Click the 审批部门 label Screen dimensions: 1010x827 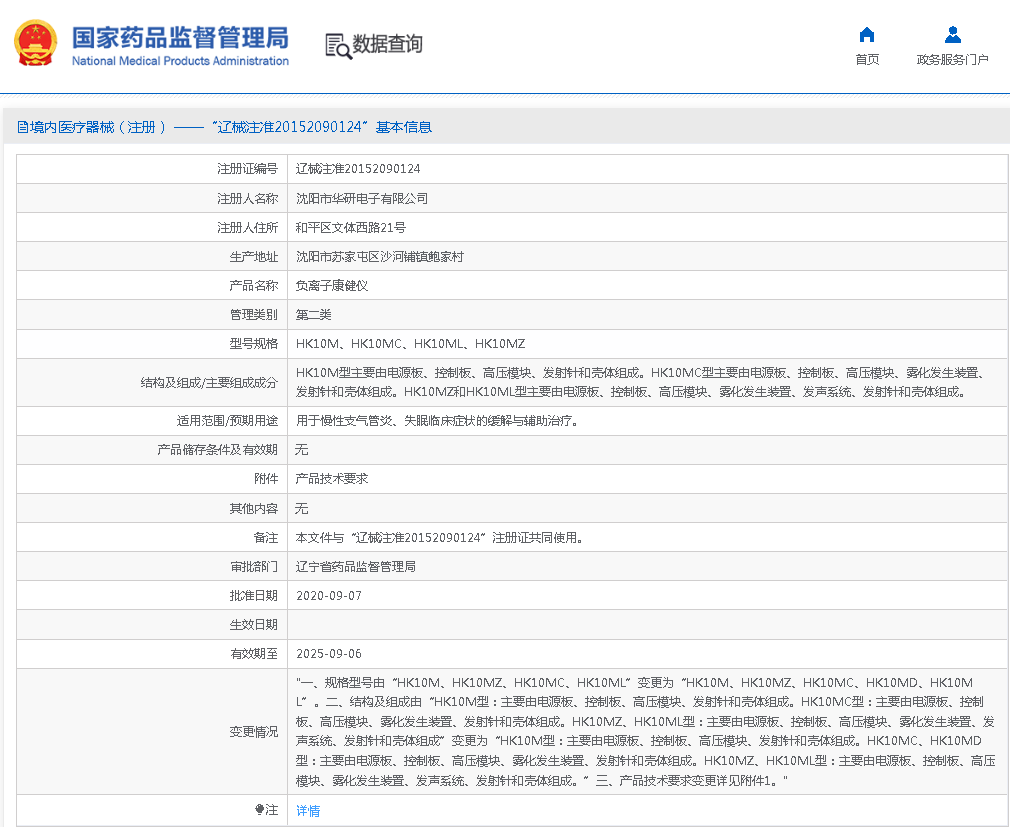[x=254, y=566]
